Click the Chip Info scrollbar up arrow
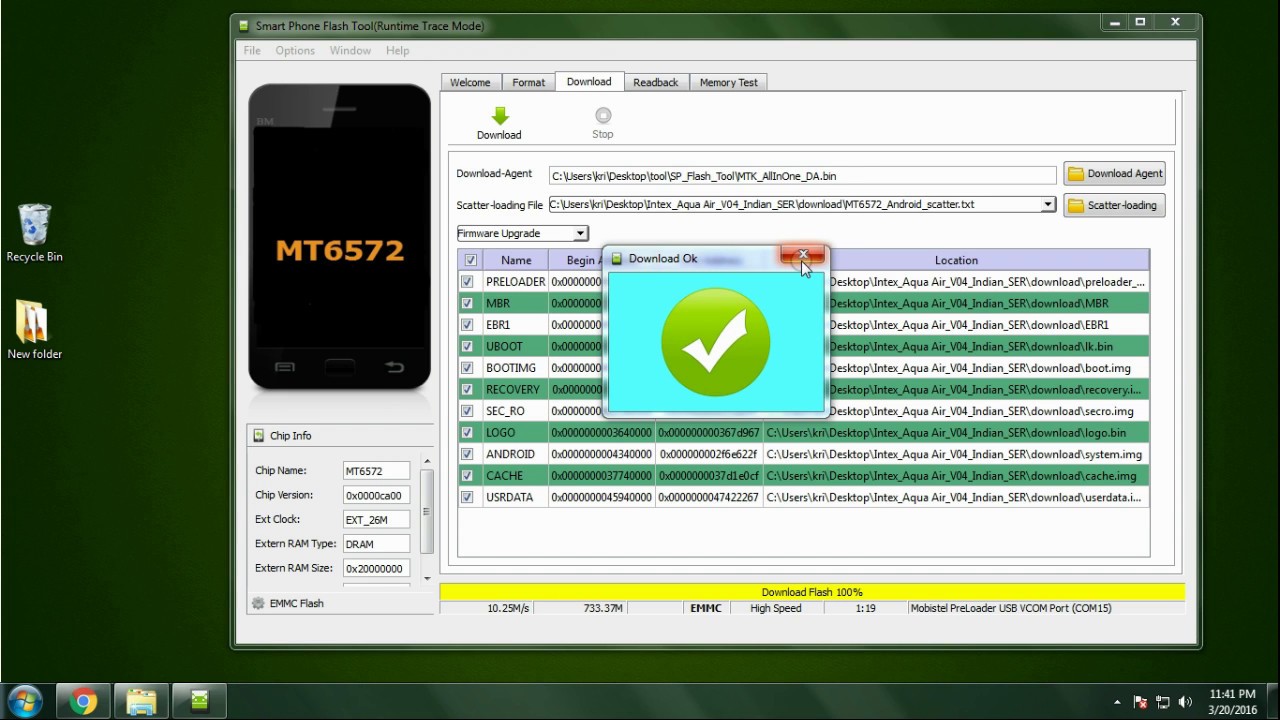1280x720 pixels. (427, 462)
